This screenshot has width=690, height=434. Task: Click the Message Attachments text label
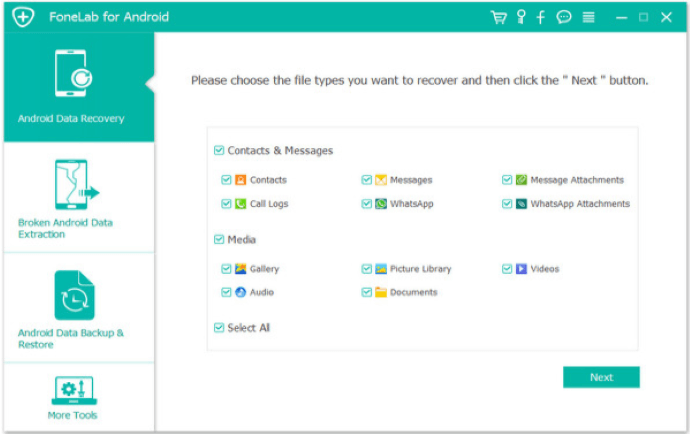coord(577,180)
